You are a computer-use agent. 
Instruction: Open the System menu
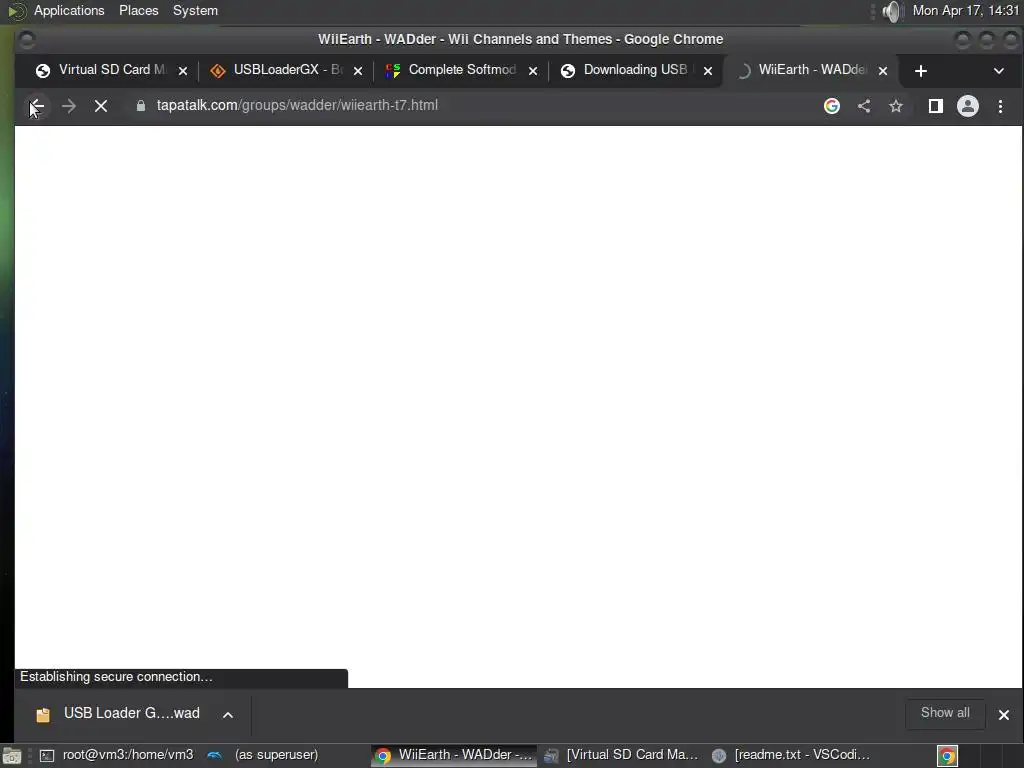(x=195, y=10)
